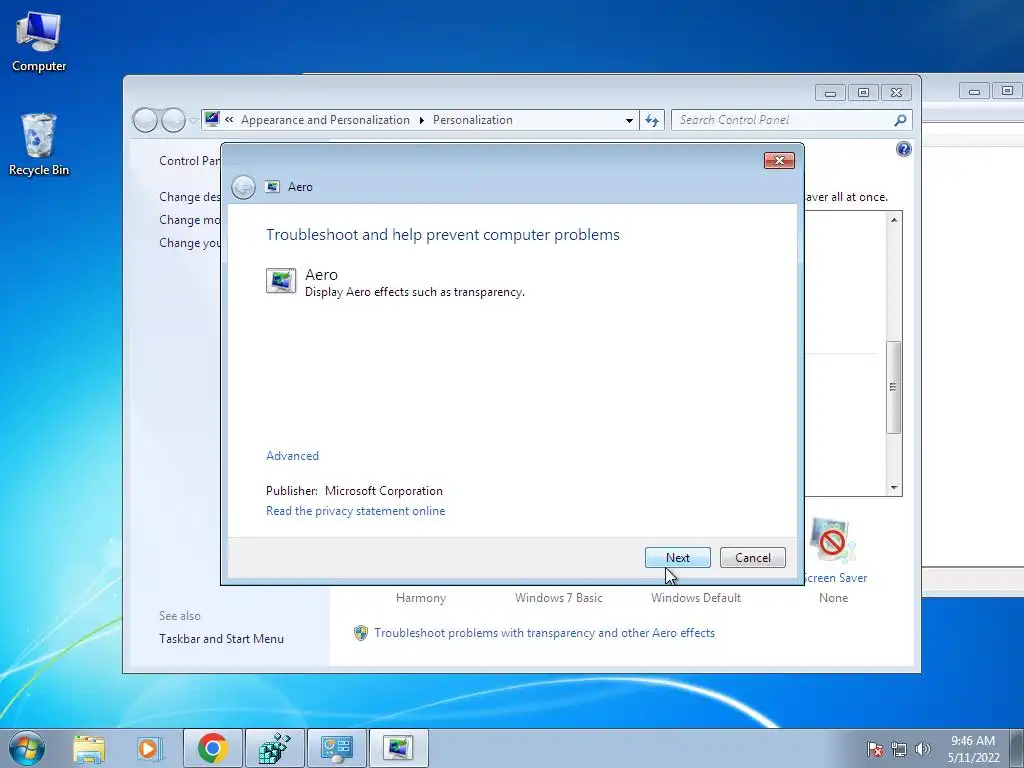Viewport: 1024px width, 768px height.
Task: Go to Appearance and Personalization breadcrumb
Action: pos(325,120)
